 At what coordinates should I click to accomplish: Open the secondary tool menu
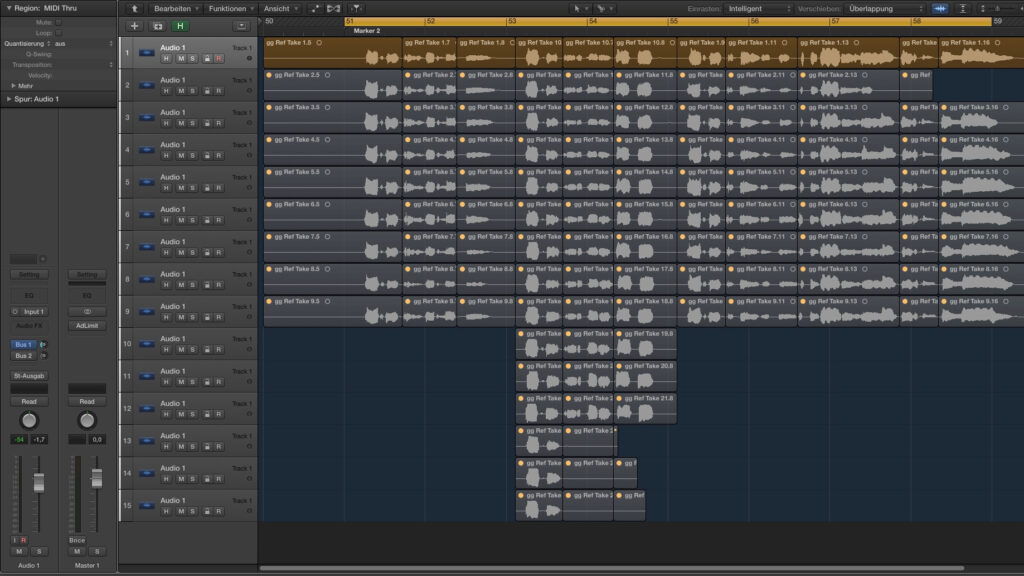coord(603,8)
